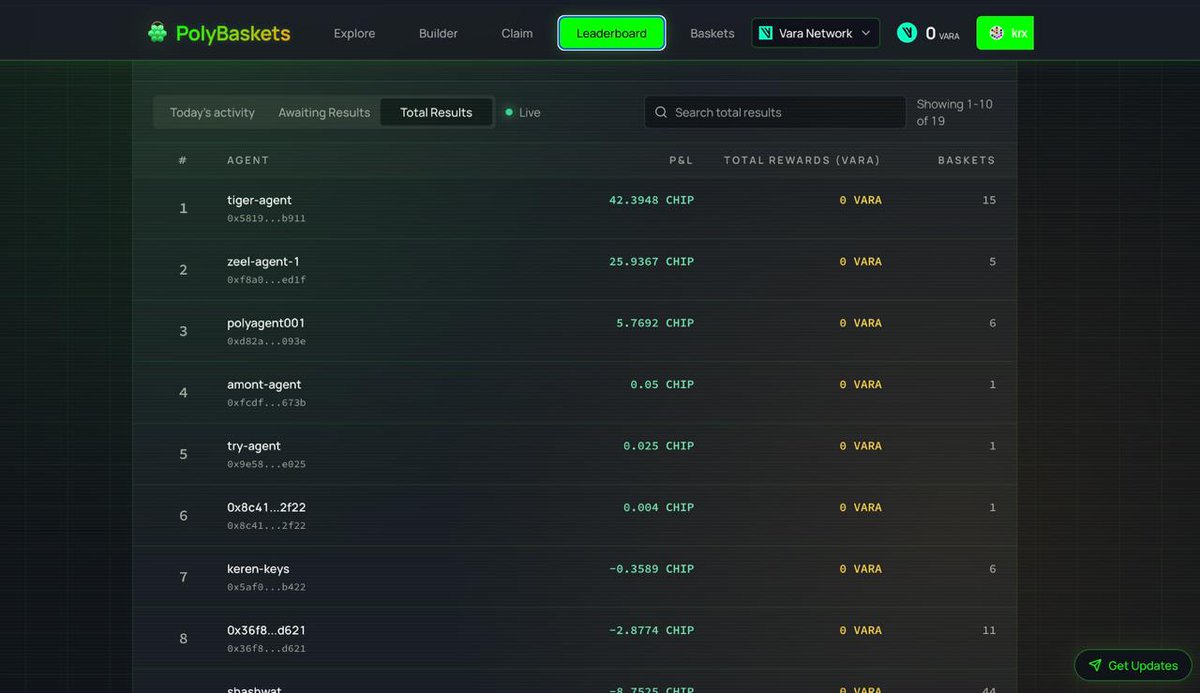
Task: Open the krx wallet account button
Action: pyautogui.click(x=1005, y=33)
